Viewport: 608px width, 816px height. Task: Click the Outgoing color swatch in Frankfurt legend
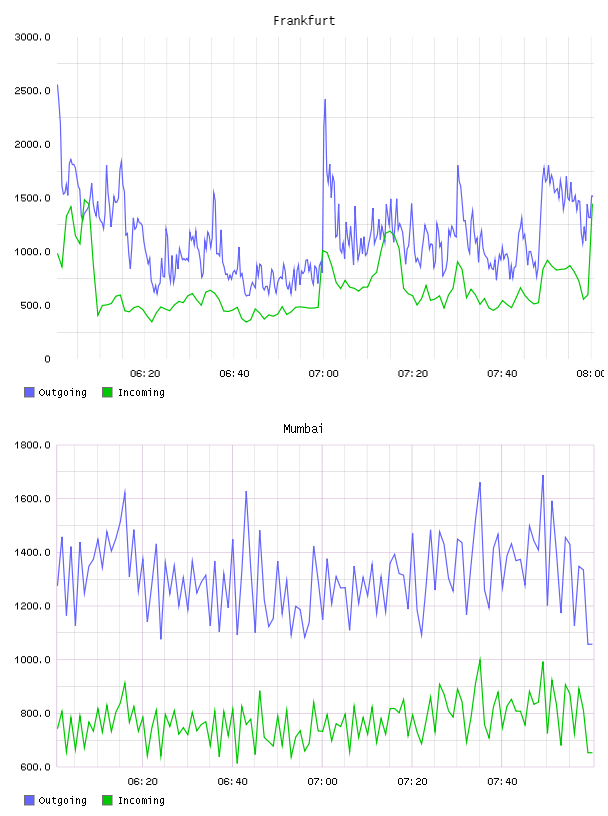click(x=29, y=392)
